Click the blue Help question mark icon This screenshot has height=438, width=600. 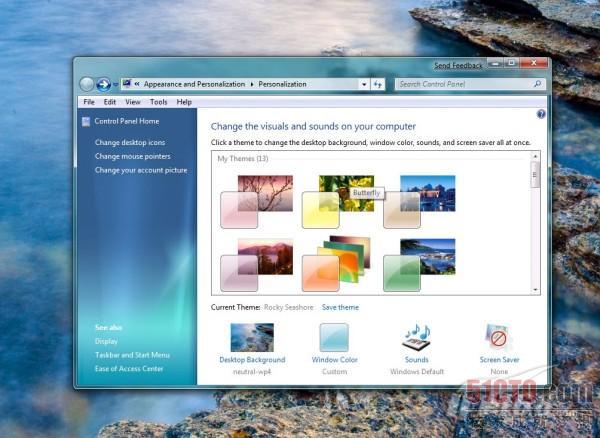(541, 114)
